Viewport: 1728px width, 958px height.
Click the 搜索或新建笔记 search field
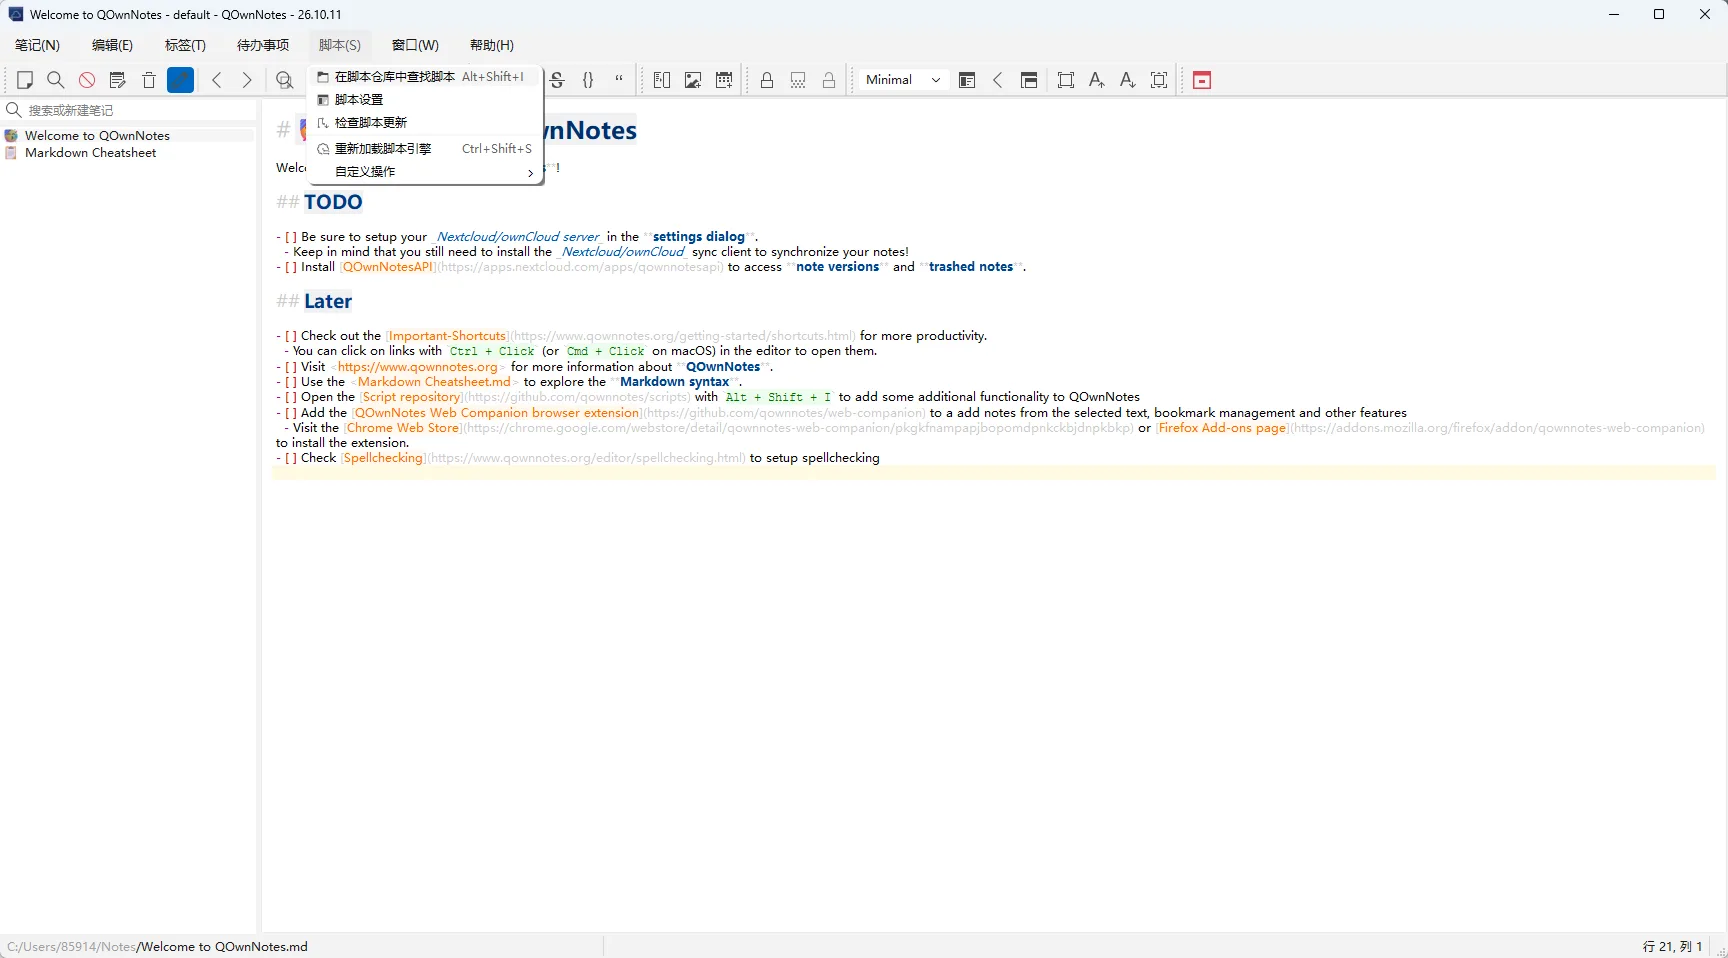tap(130, 110)
